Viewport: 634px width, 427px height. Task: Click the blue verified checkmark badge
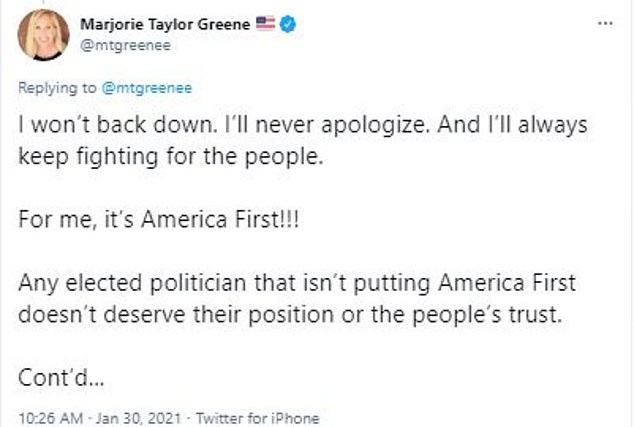coord(288,23)
